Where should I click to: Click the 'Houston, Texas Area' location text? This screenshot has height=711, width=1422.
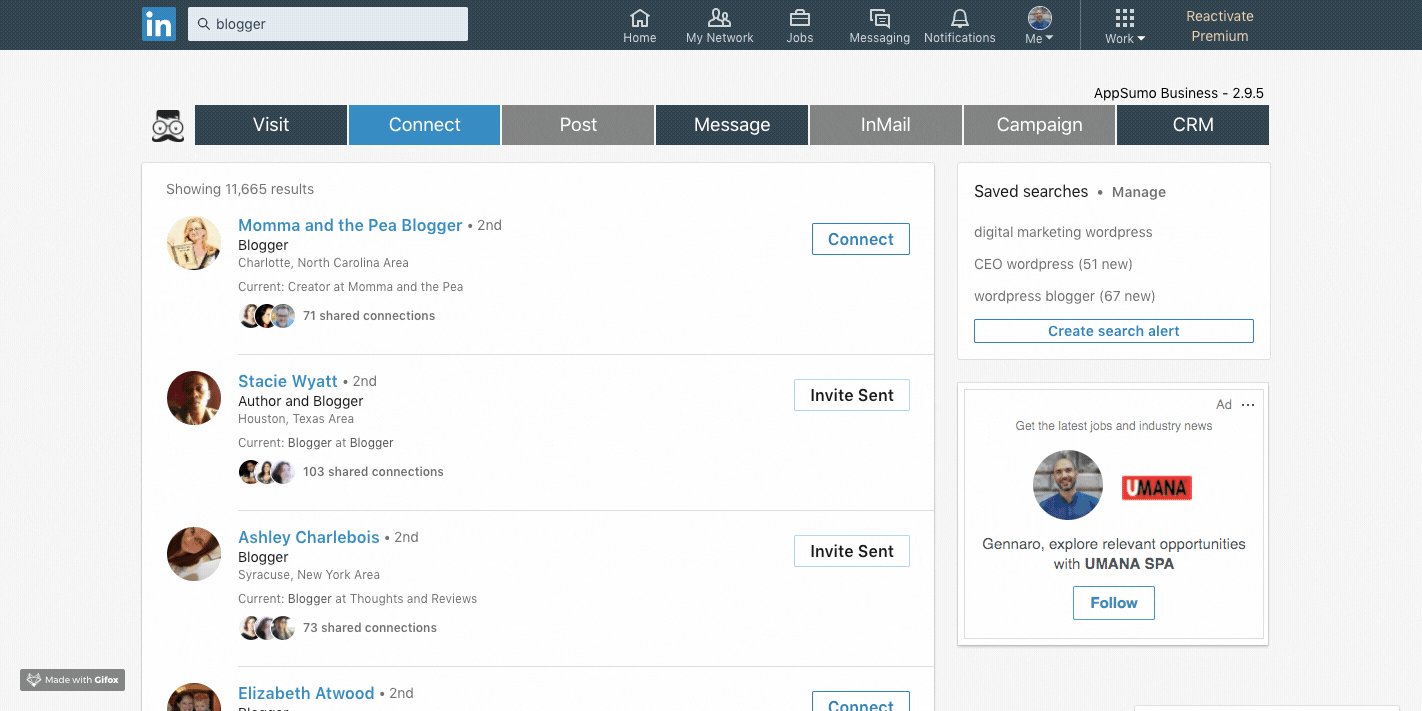pyautogui.click(x=296, y=419)
